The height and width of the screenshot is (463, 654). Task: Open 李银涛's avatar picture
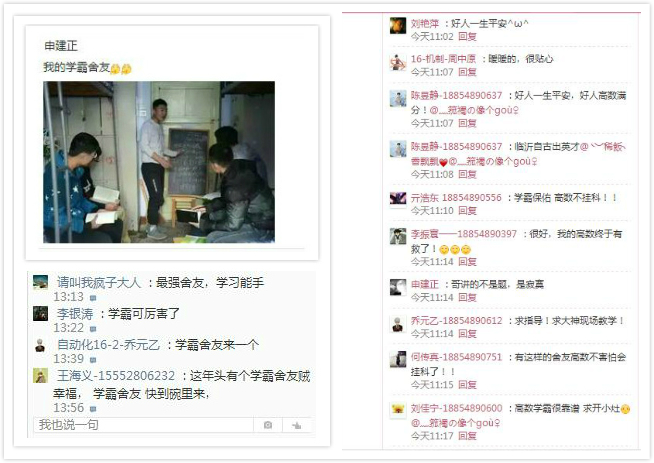(40, 313)
